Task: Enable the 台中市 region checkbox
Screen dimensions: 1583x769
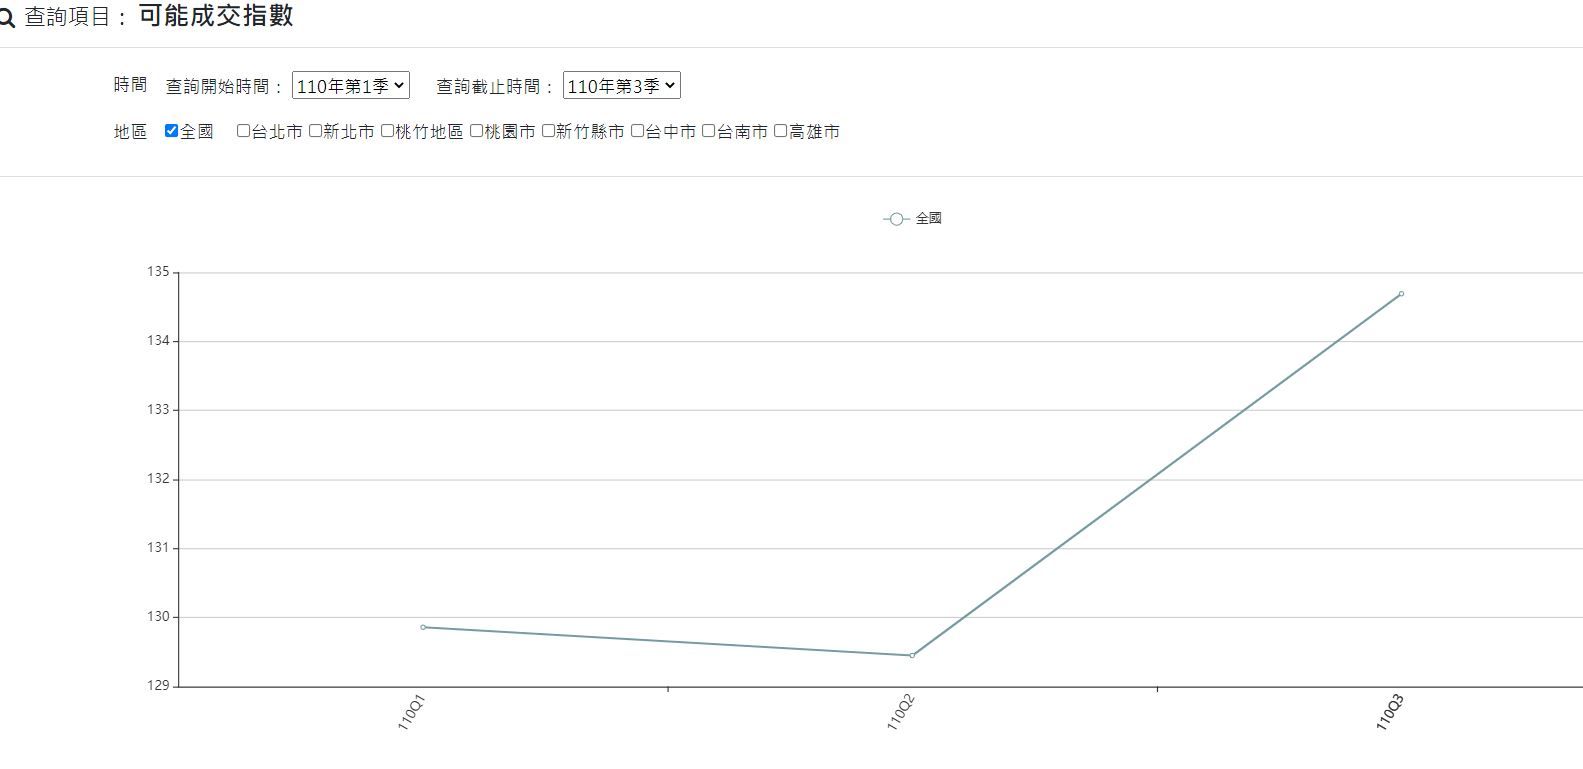Action: click(x=637, y=131)
